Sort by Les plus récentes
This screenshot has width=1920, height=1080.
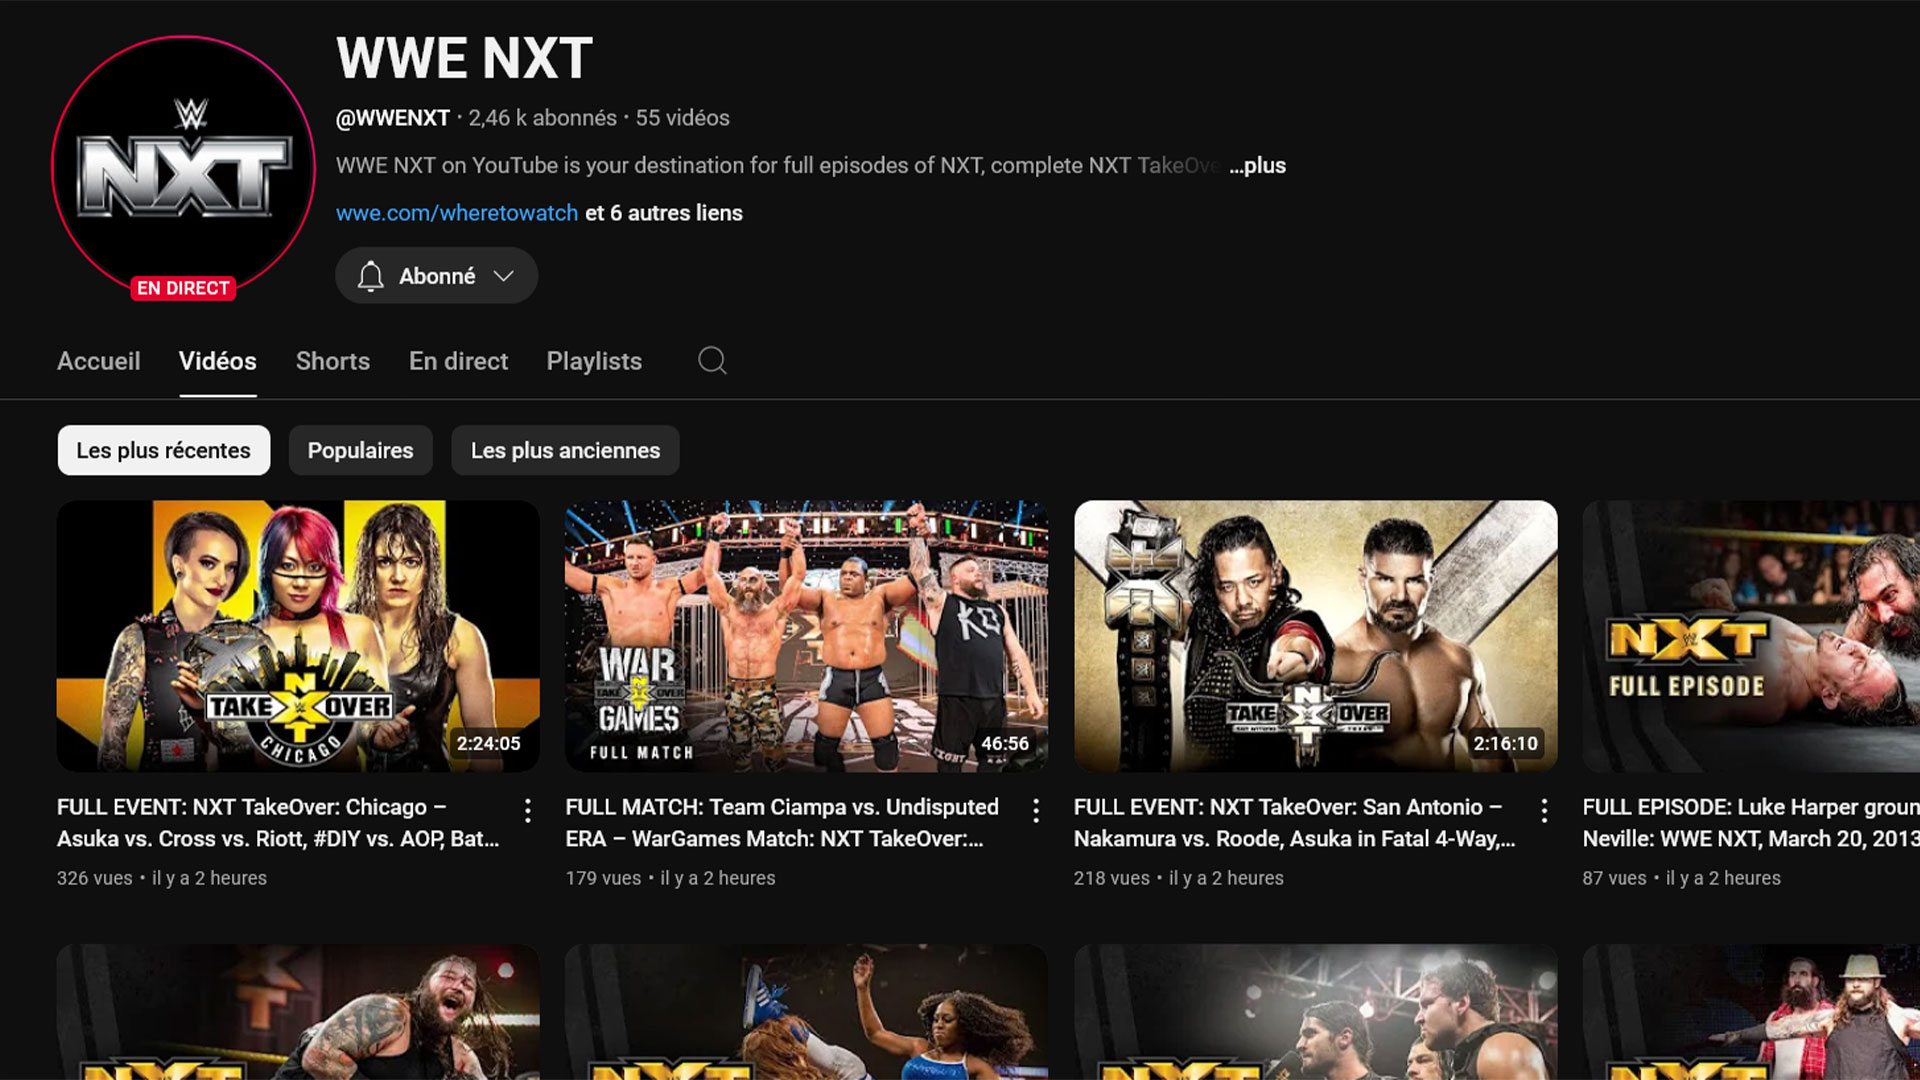click(164, 450)
